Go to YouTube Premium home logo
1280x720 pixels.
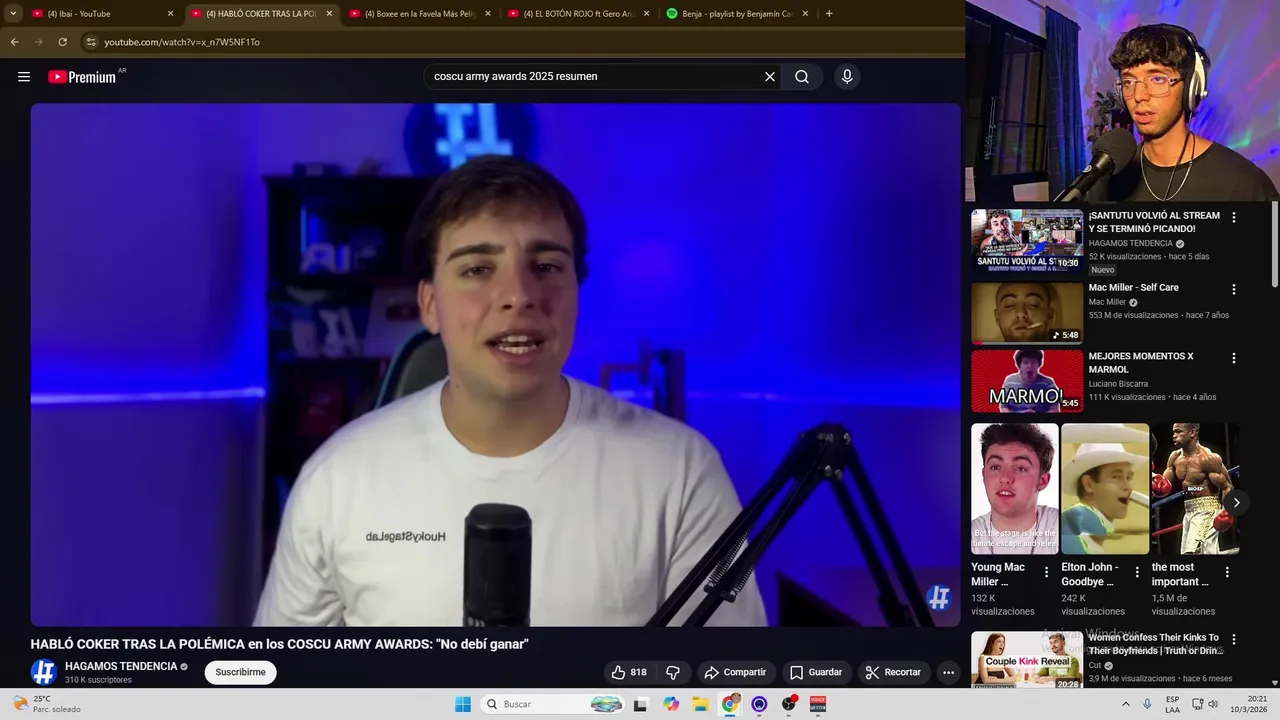pos(82,77)
